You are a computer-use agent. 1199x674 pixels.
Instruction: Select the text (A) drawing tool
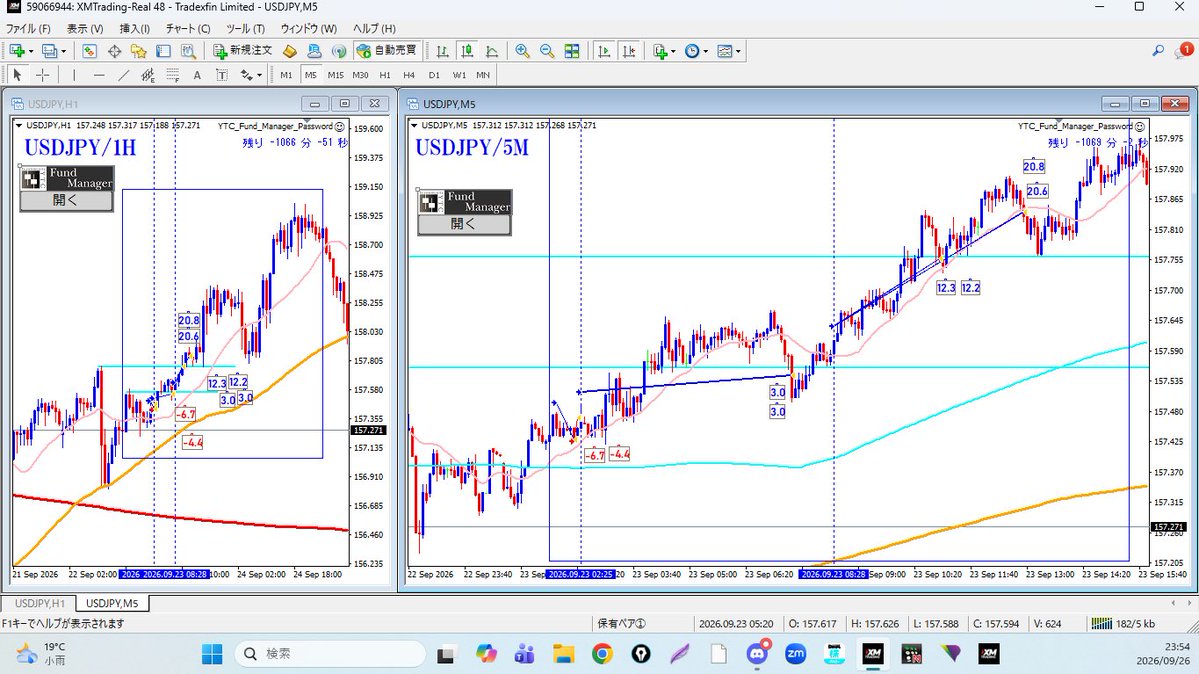click(x=197, y=75)
